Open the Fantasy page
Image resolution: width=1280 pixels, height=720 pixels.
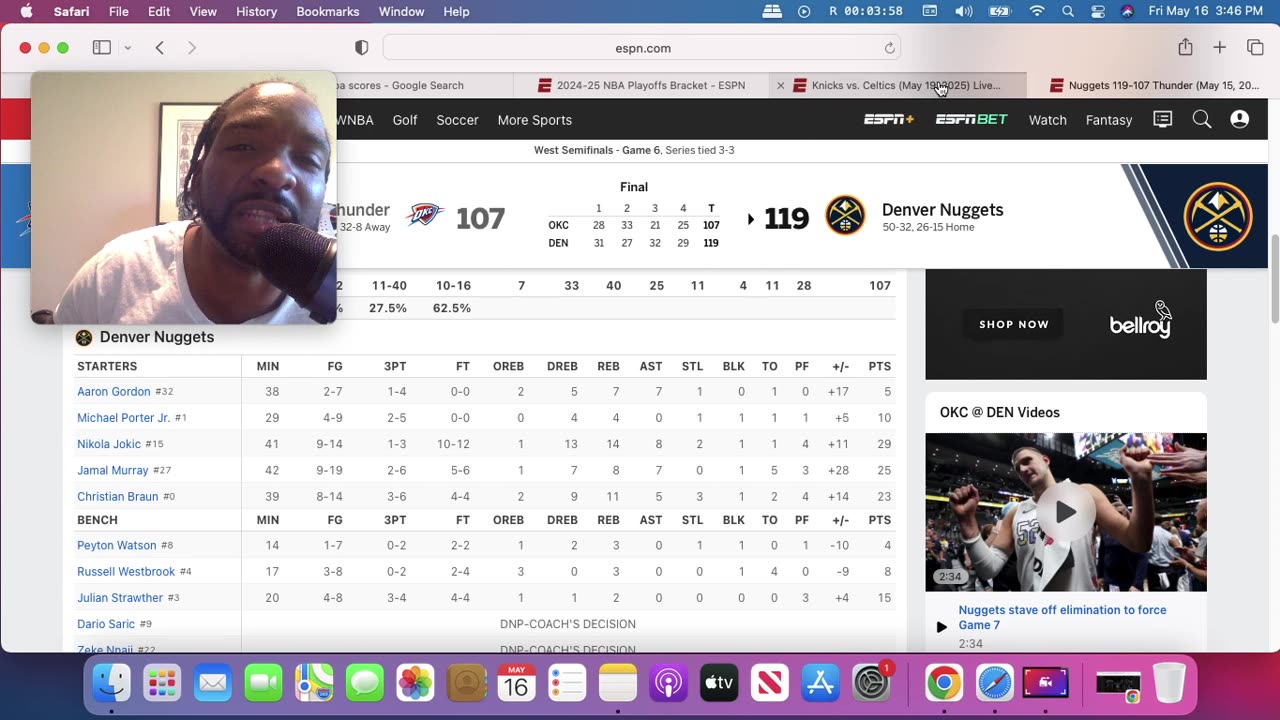[x=1109, y=120]
